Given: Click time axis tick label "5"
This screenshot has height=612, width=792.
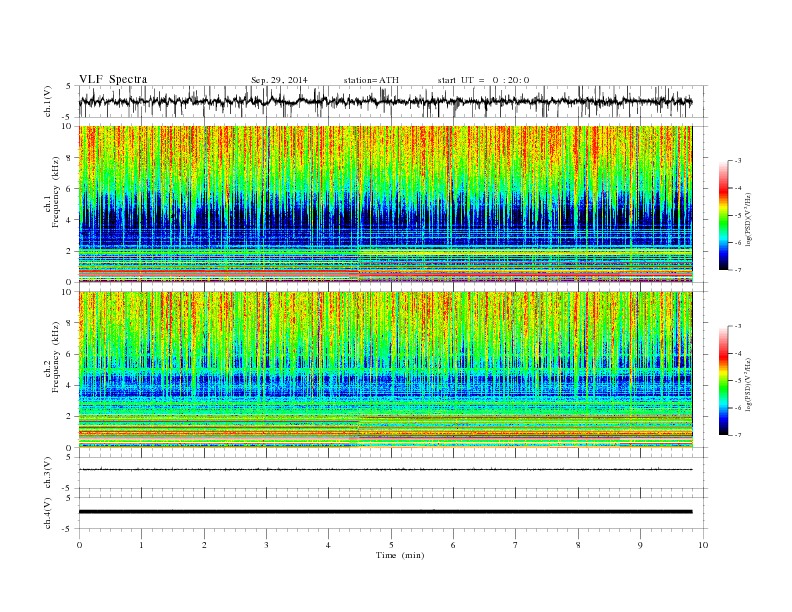Looking at the screenshot, I should click(391, 545).
